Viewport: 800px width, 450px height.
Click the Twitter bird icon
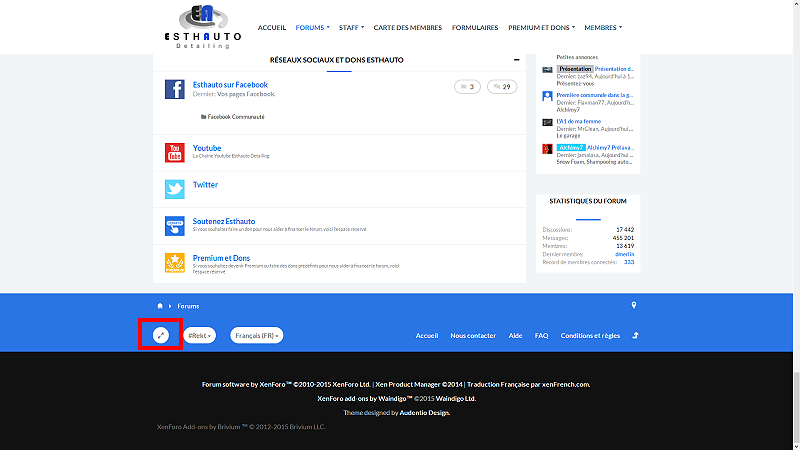(174, 189)
